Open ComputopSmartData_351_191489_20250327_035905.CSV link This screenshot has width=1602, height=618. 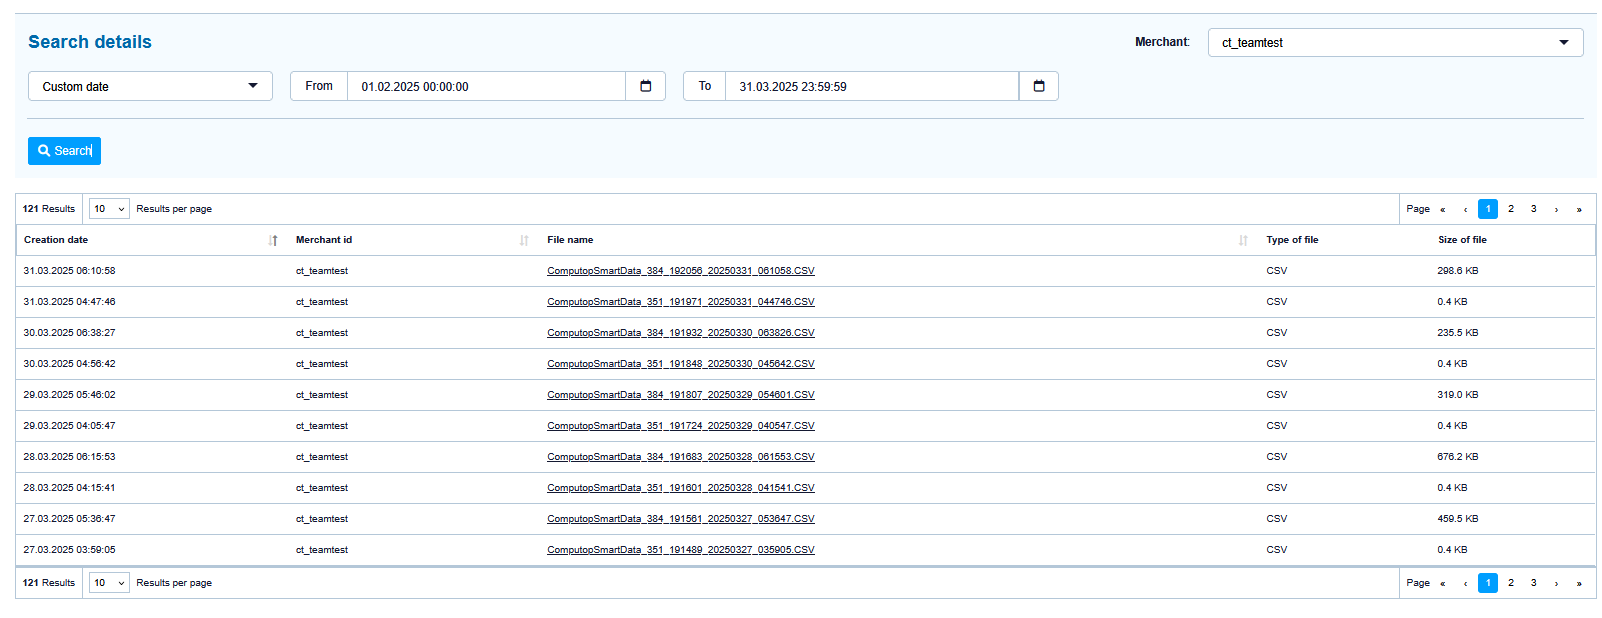point(680,550)
